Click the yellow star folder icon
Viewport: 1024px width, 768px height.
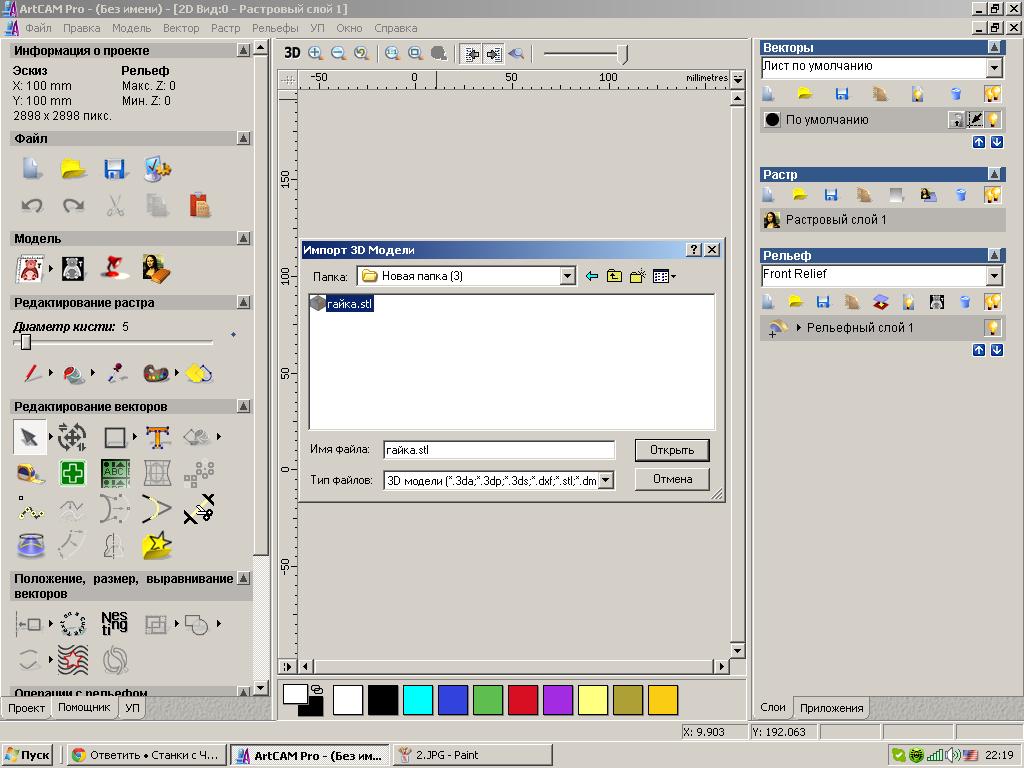tap(157, 546)
